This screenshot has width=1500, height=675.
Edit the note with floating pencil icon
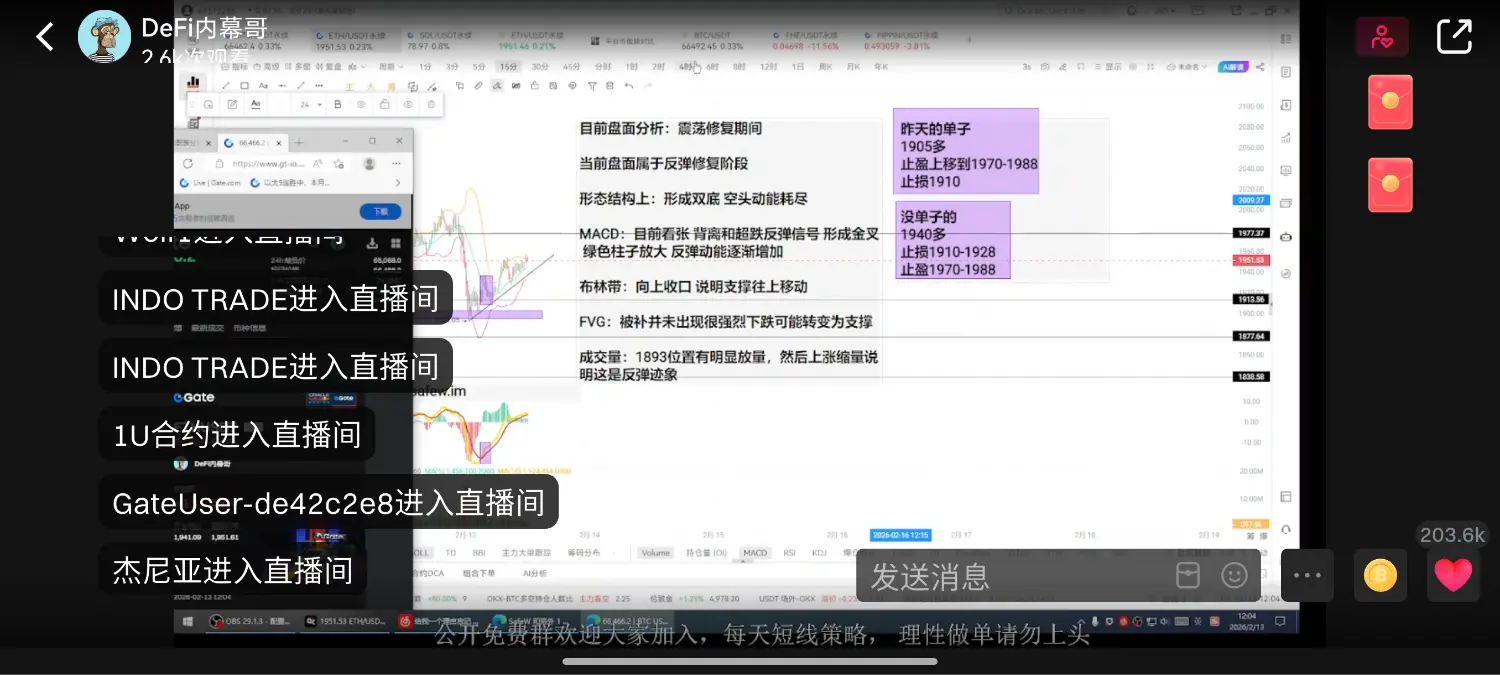pos(232,104)
